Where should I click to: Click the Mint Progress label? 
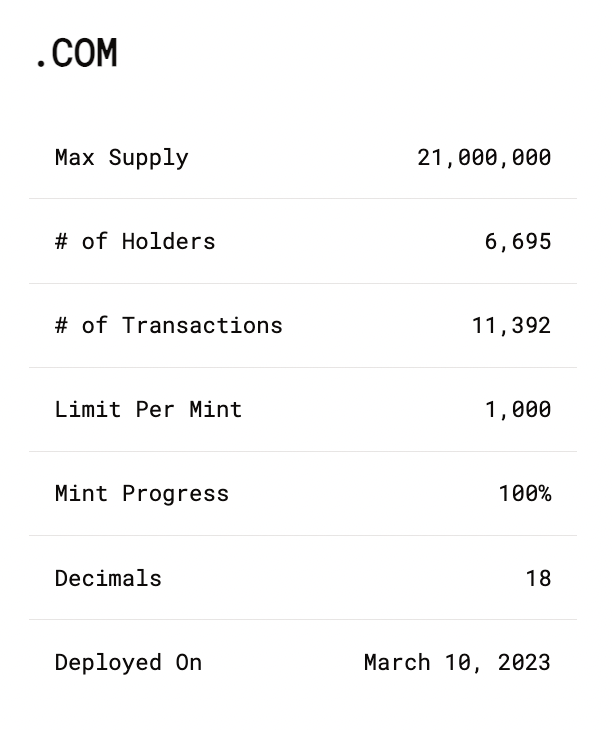pyautogui.click(x=142, y=493)
